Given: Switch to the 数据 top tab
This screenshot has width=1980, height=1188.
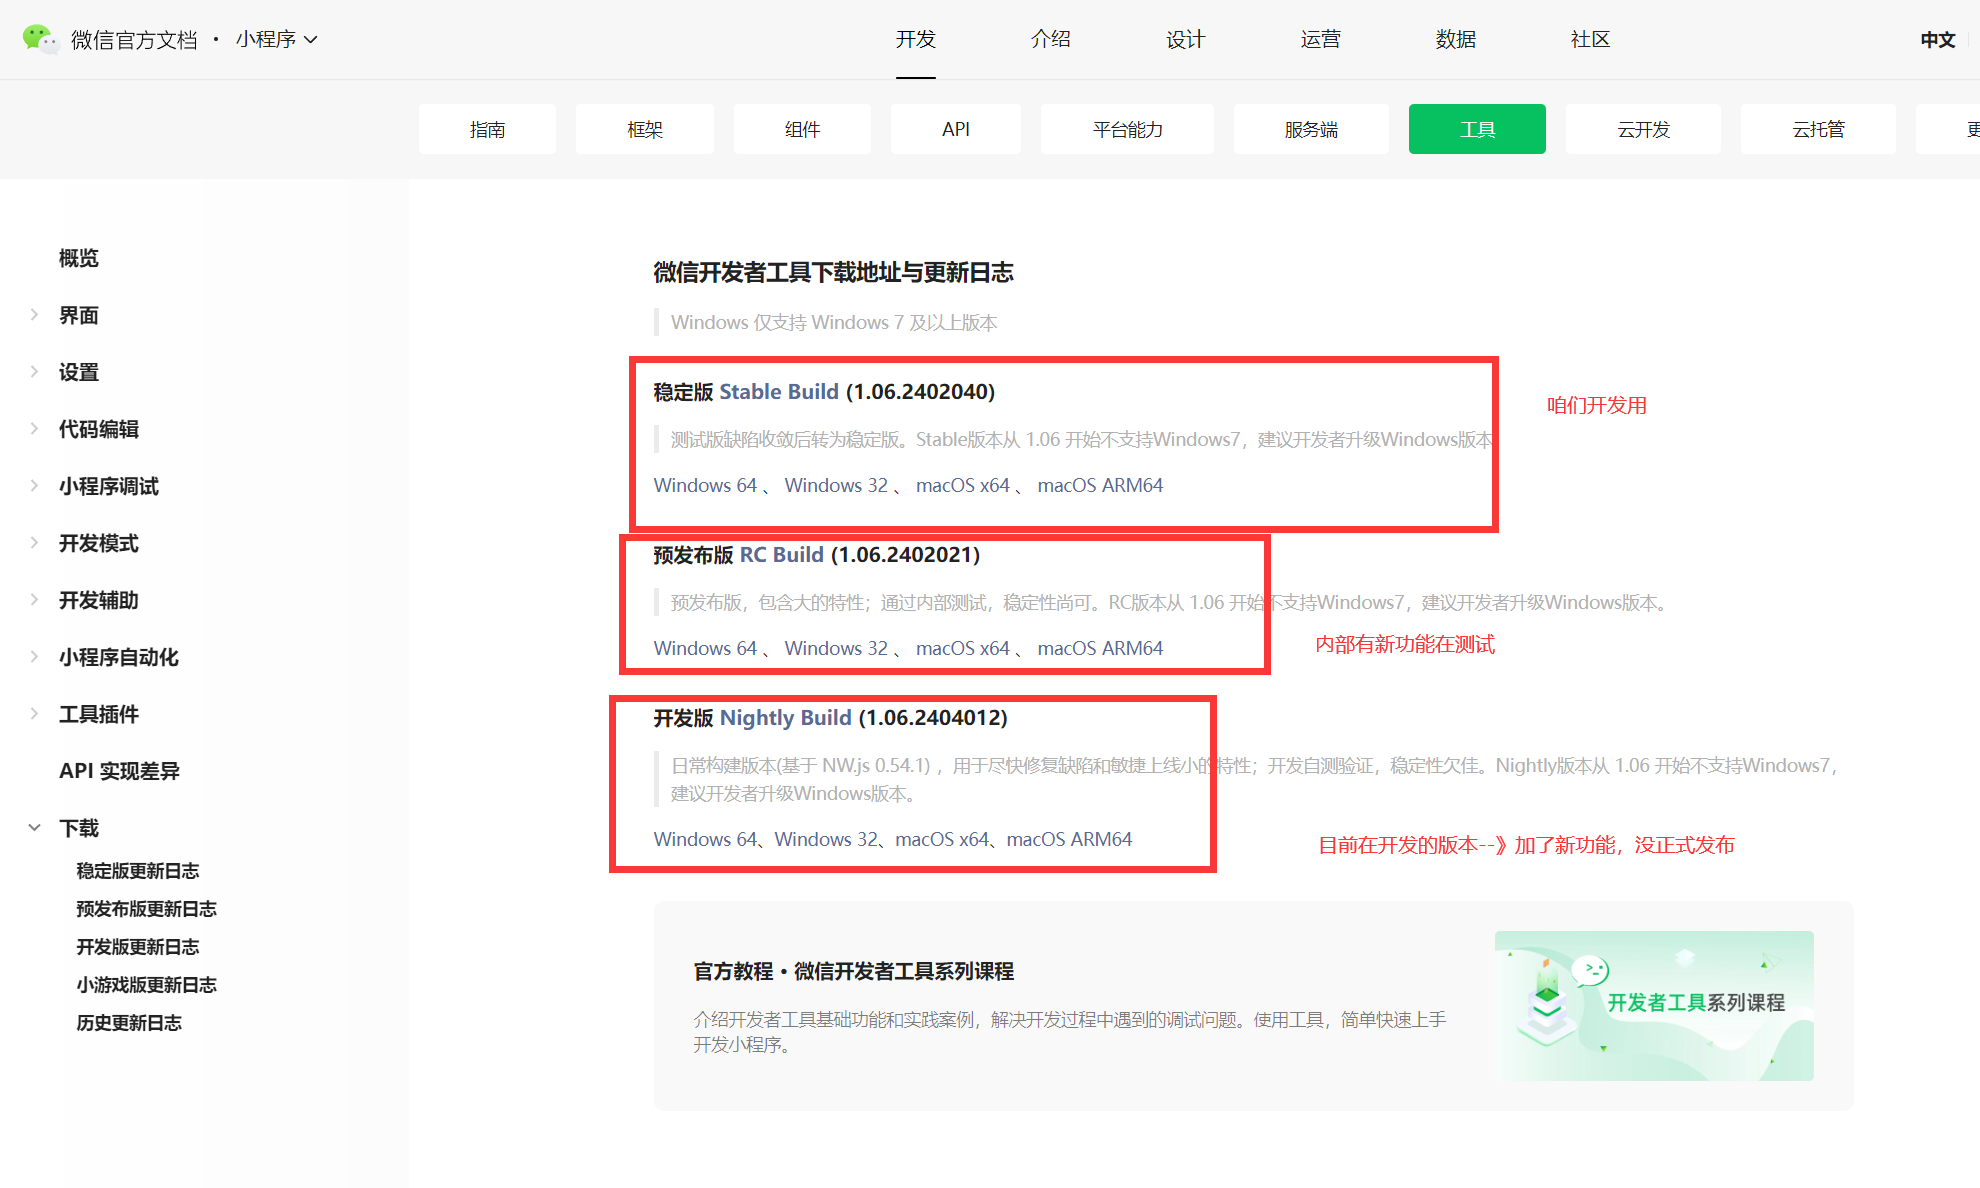Looking at the screenshot, I should [1456, 39].
